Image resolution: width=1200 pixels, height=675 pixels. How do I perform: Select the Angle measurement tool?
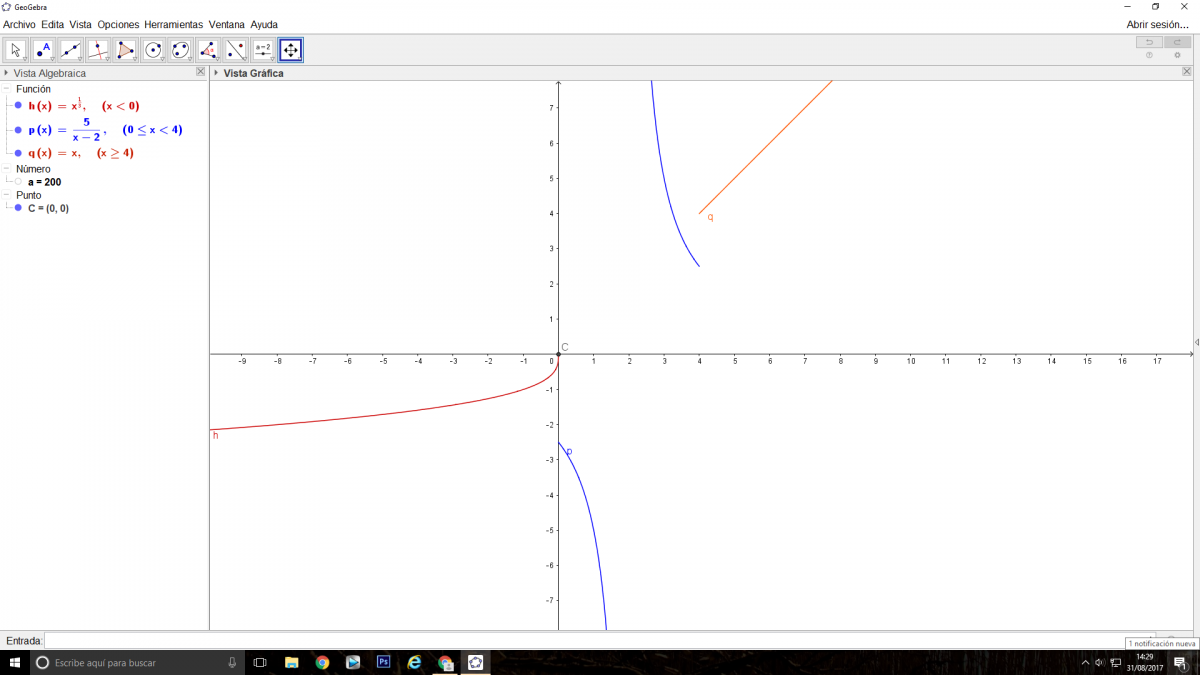(x=208, y=49)
